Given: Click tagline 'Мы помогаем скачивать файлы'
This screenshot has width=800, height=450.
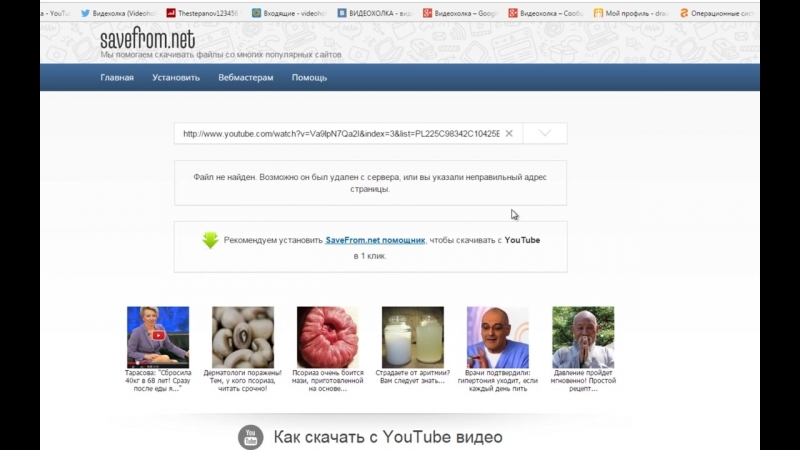Looking at the screenshot, I should (x=221, y=55).
